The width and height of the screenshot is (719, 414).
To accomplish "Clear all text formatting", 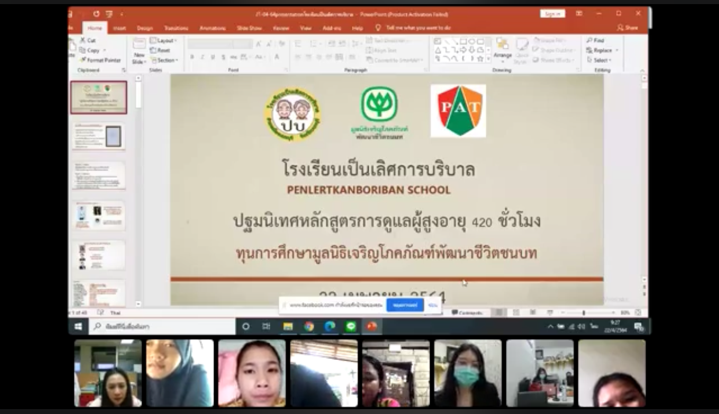I will tap(282, 44).
